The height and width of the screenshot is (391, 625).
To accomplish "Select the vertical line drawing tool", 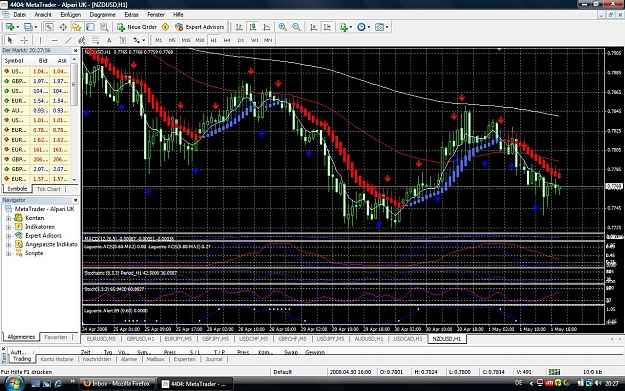I will tap(41, 40).
